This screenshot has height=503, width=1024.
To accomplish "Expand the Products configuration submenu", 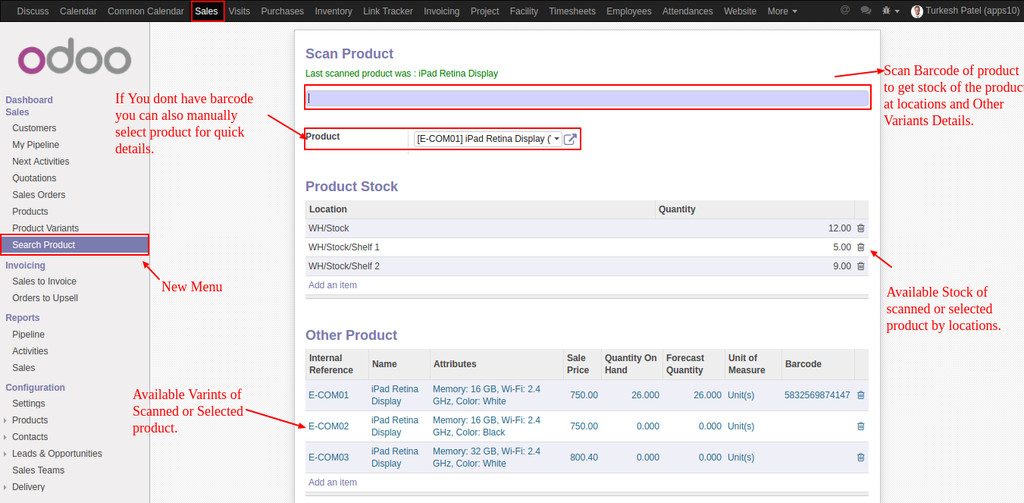I will coord(30,420).
